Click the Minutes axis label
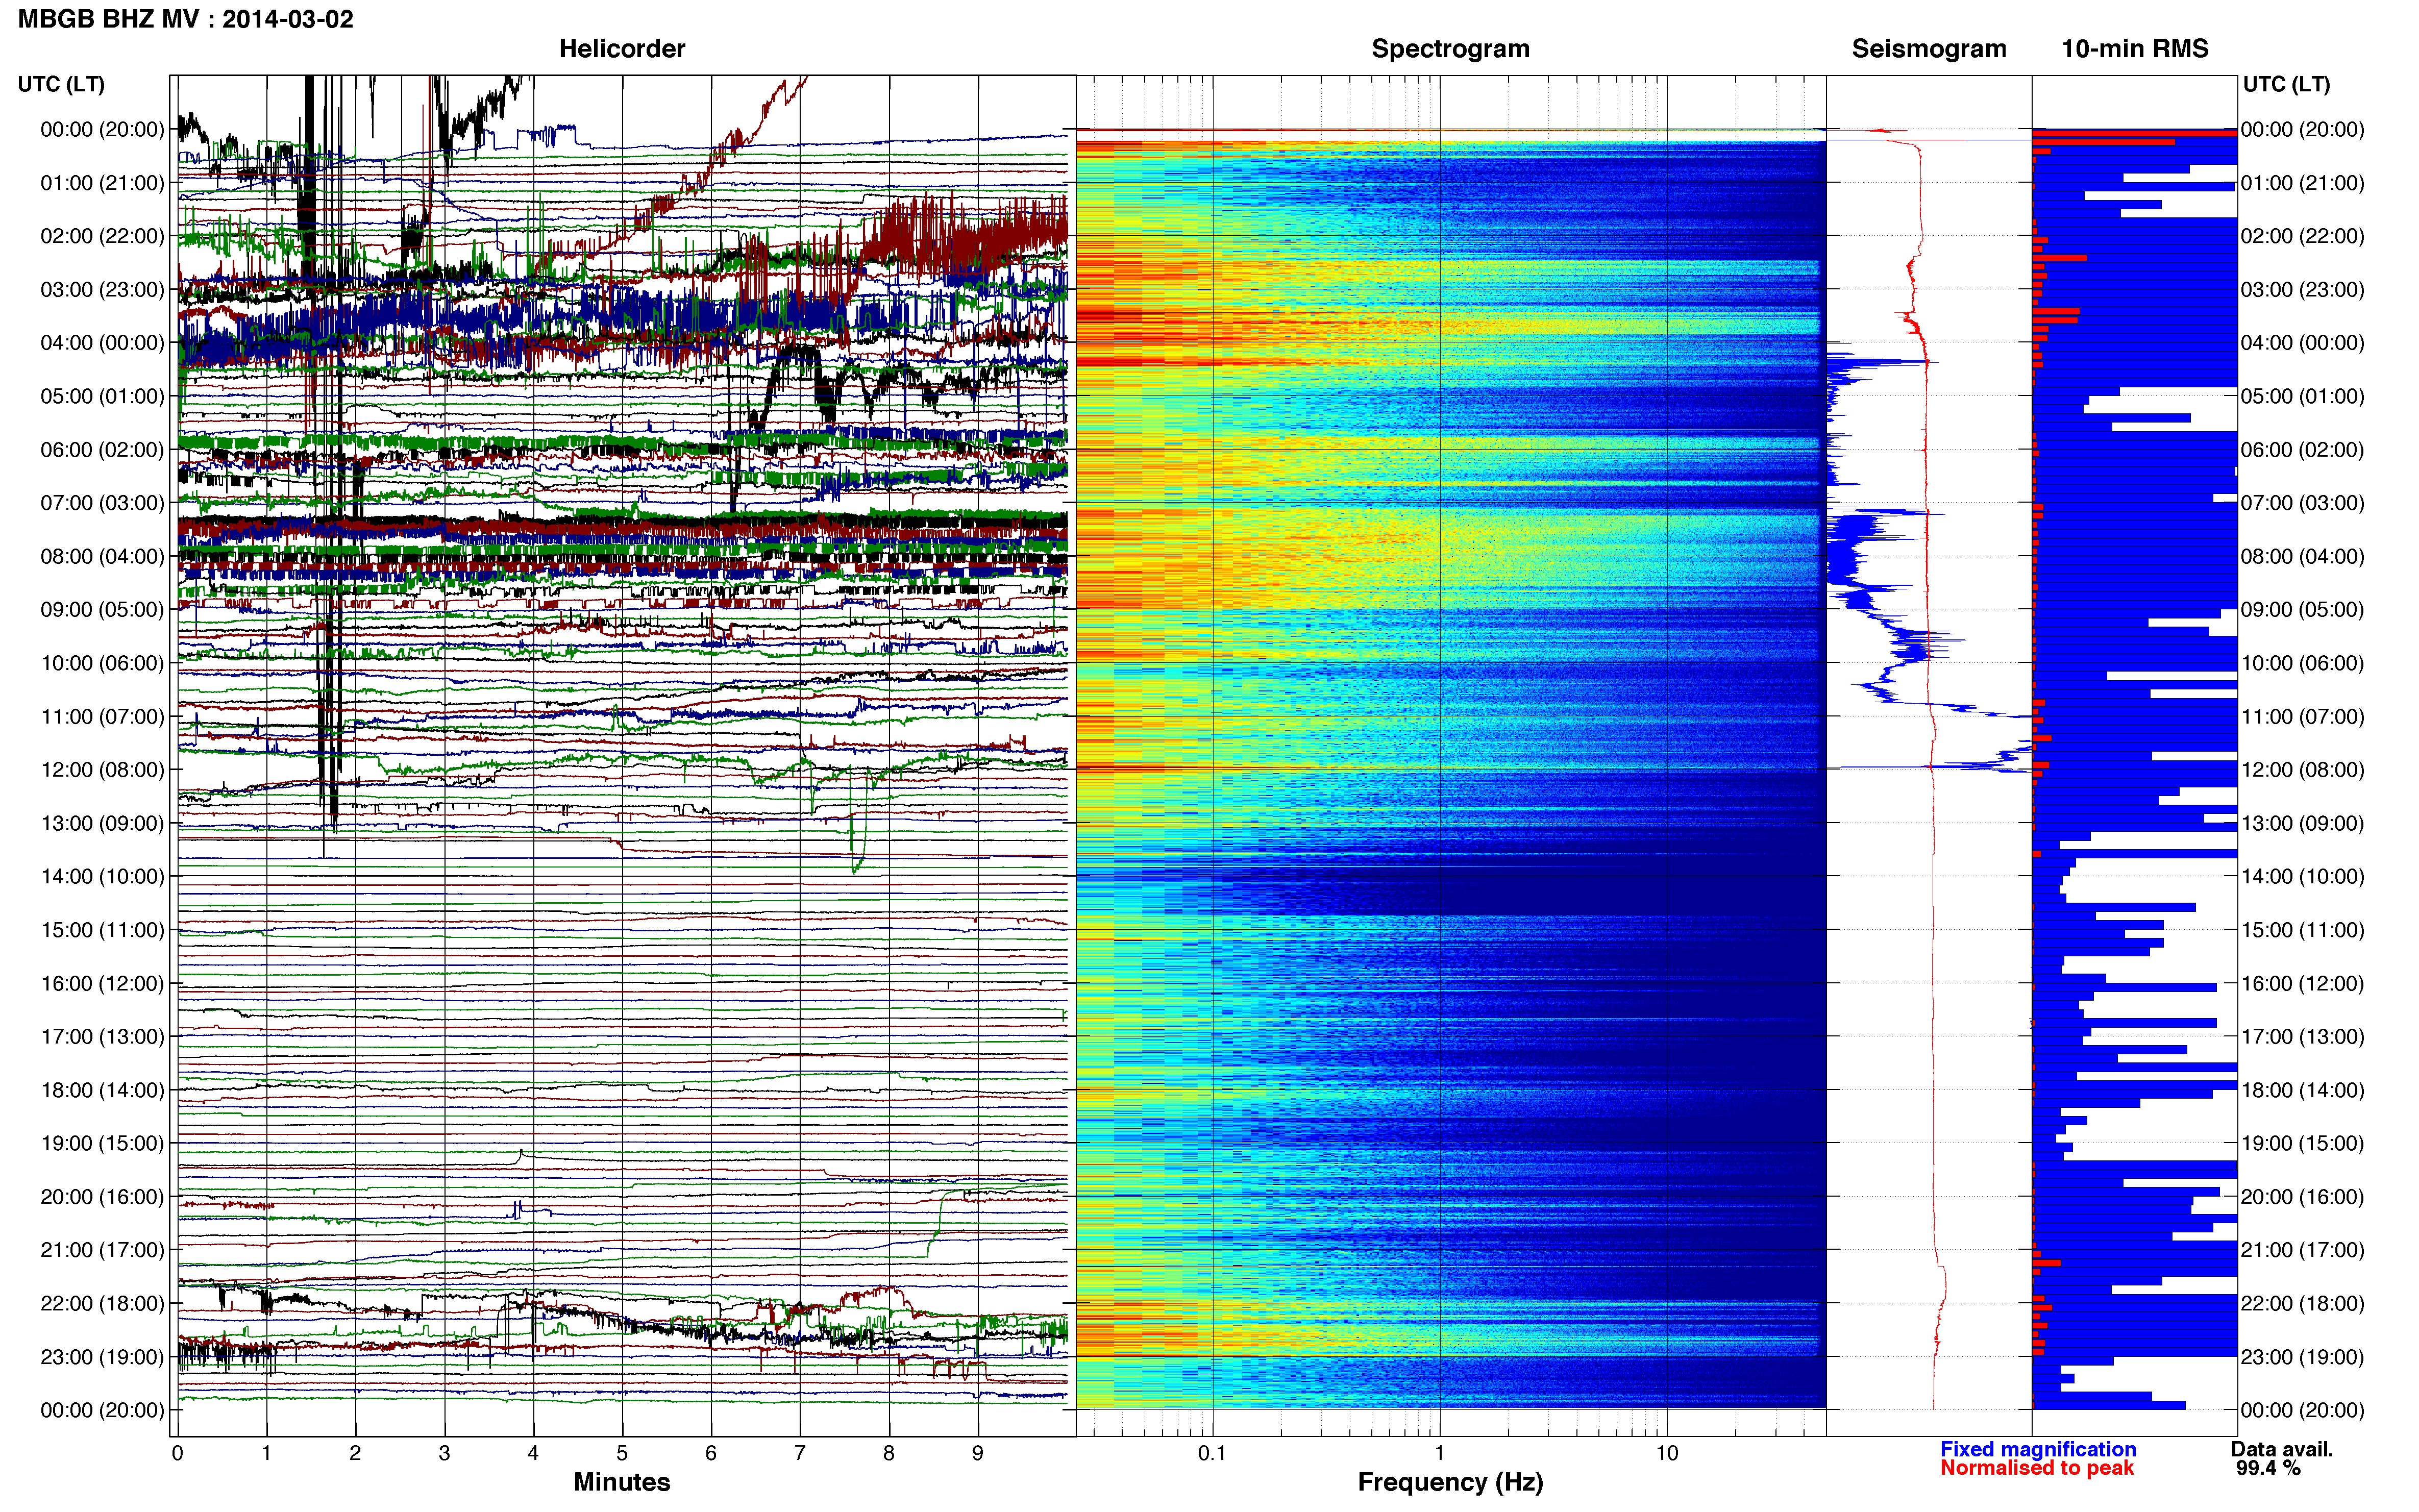2419x1512 pixels. (621, 1481)
